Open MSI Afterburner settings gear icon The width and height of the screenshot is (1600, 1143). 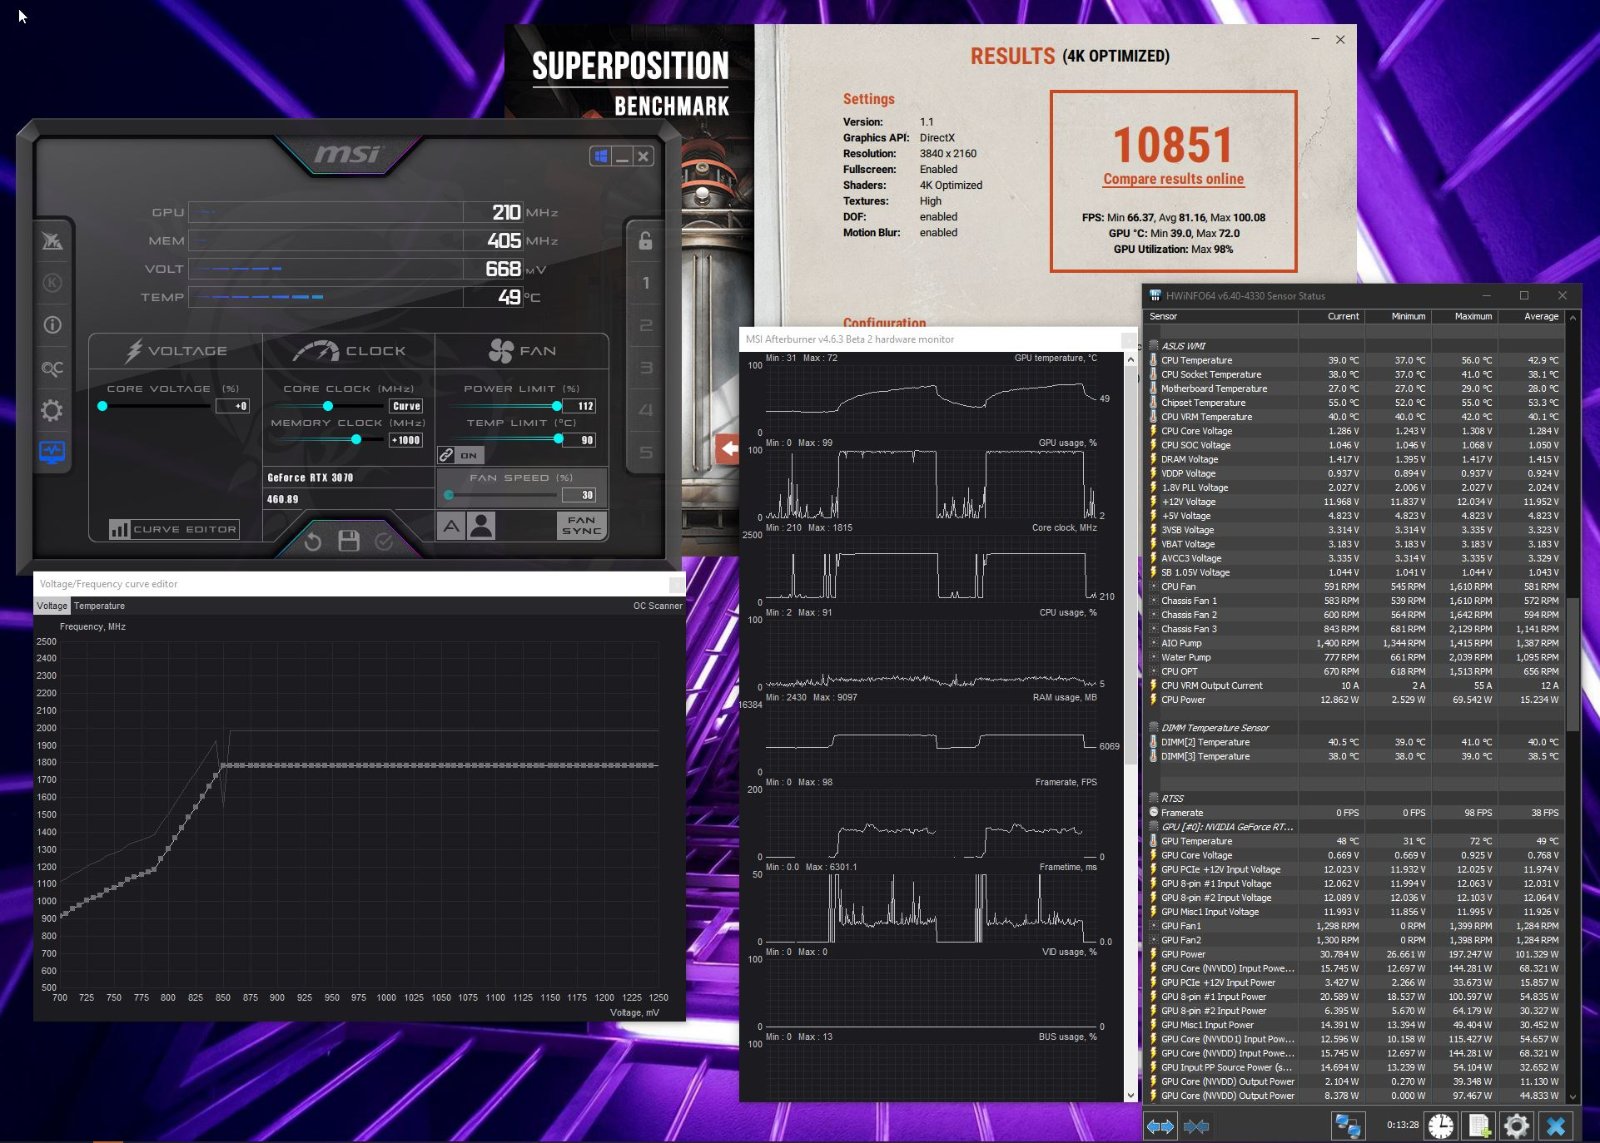pyautogui.click(x=52, y=410)
